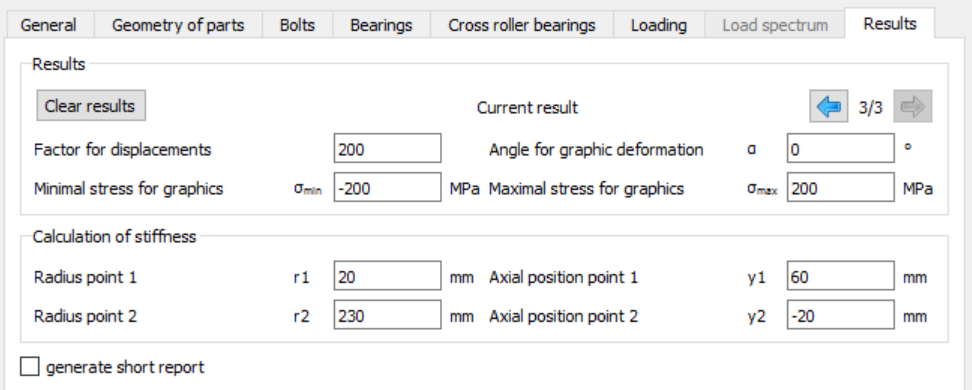Edit the Factor for displacements field

pos(387,149)
